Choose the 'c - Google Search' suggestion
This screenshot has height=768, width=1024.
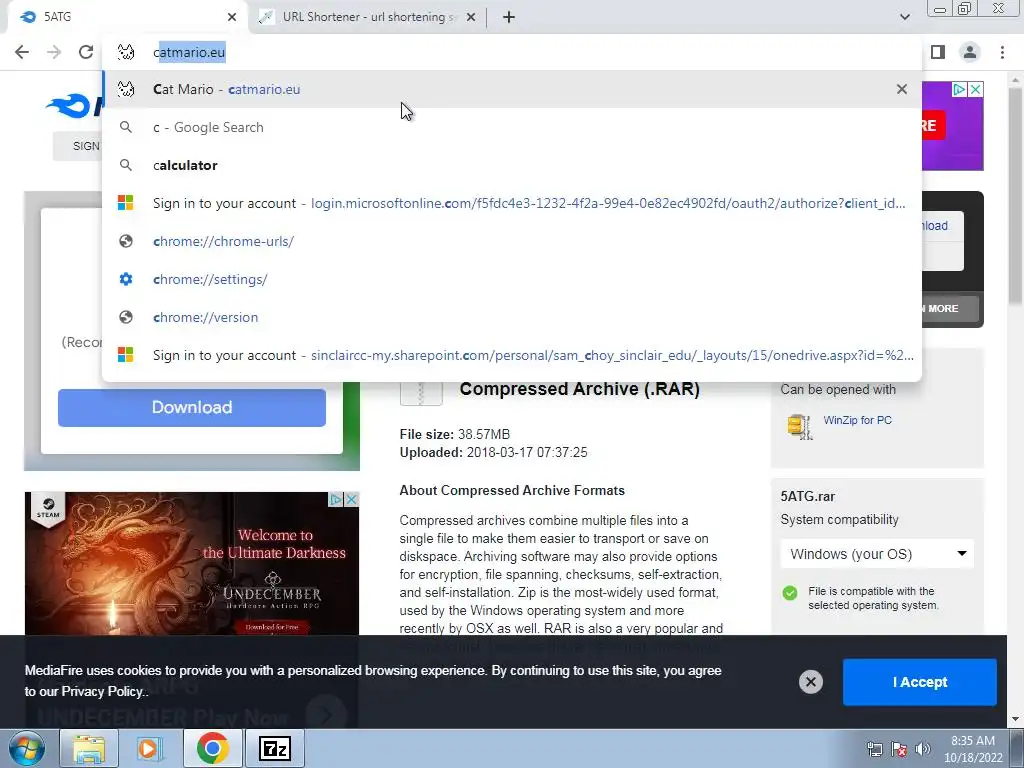[512, 127]
